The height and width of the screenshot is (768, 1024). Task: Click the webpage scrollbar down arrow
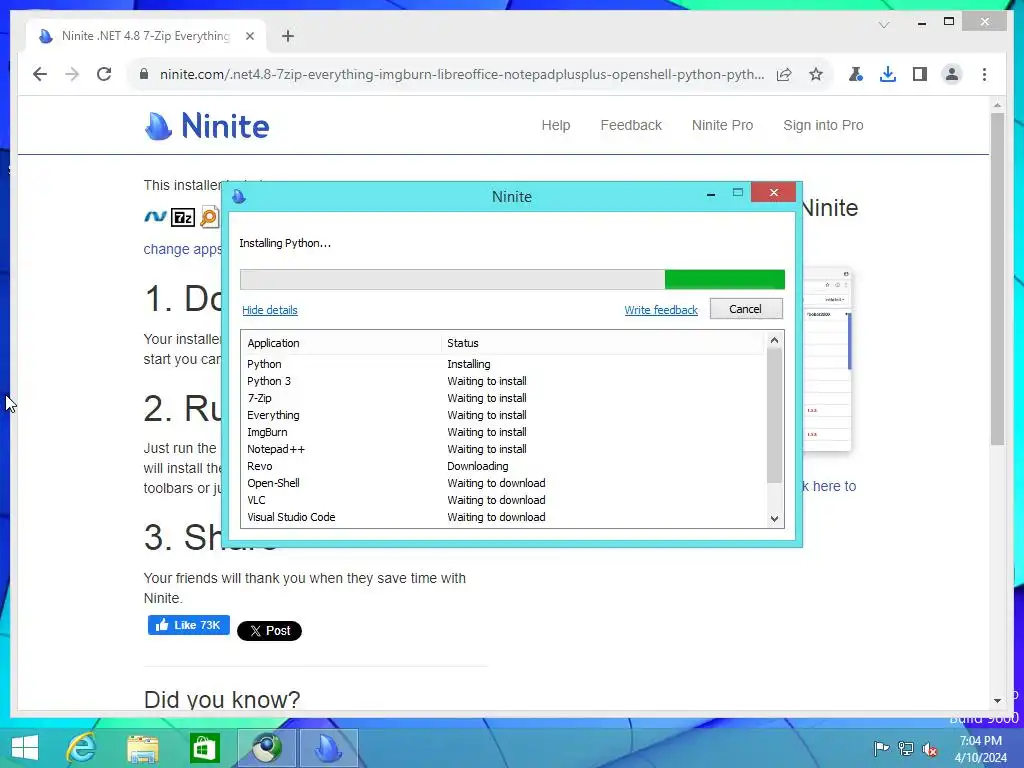pos(997,701)
